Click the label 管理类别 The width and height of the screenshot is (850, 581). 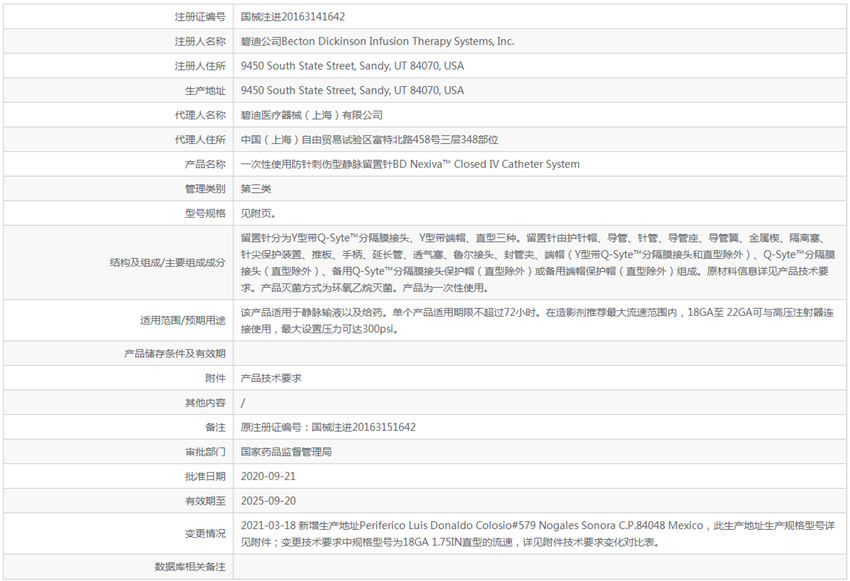tap(205, 189)
